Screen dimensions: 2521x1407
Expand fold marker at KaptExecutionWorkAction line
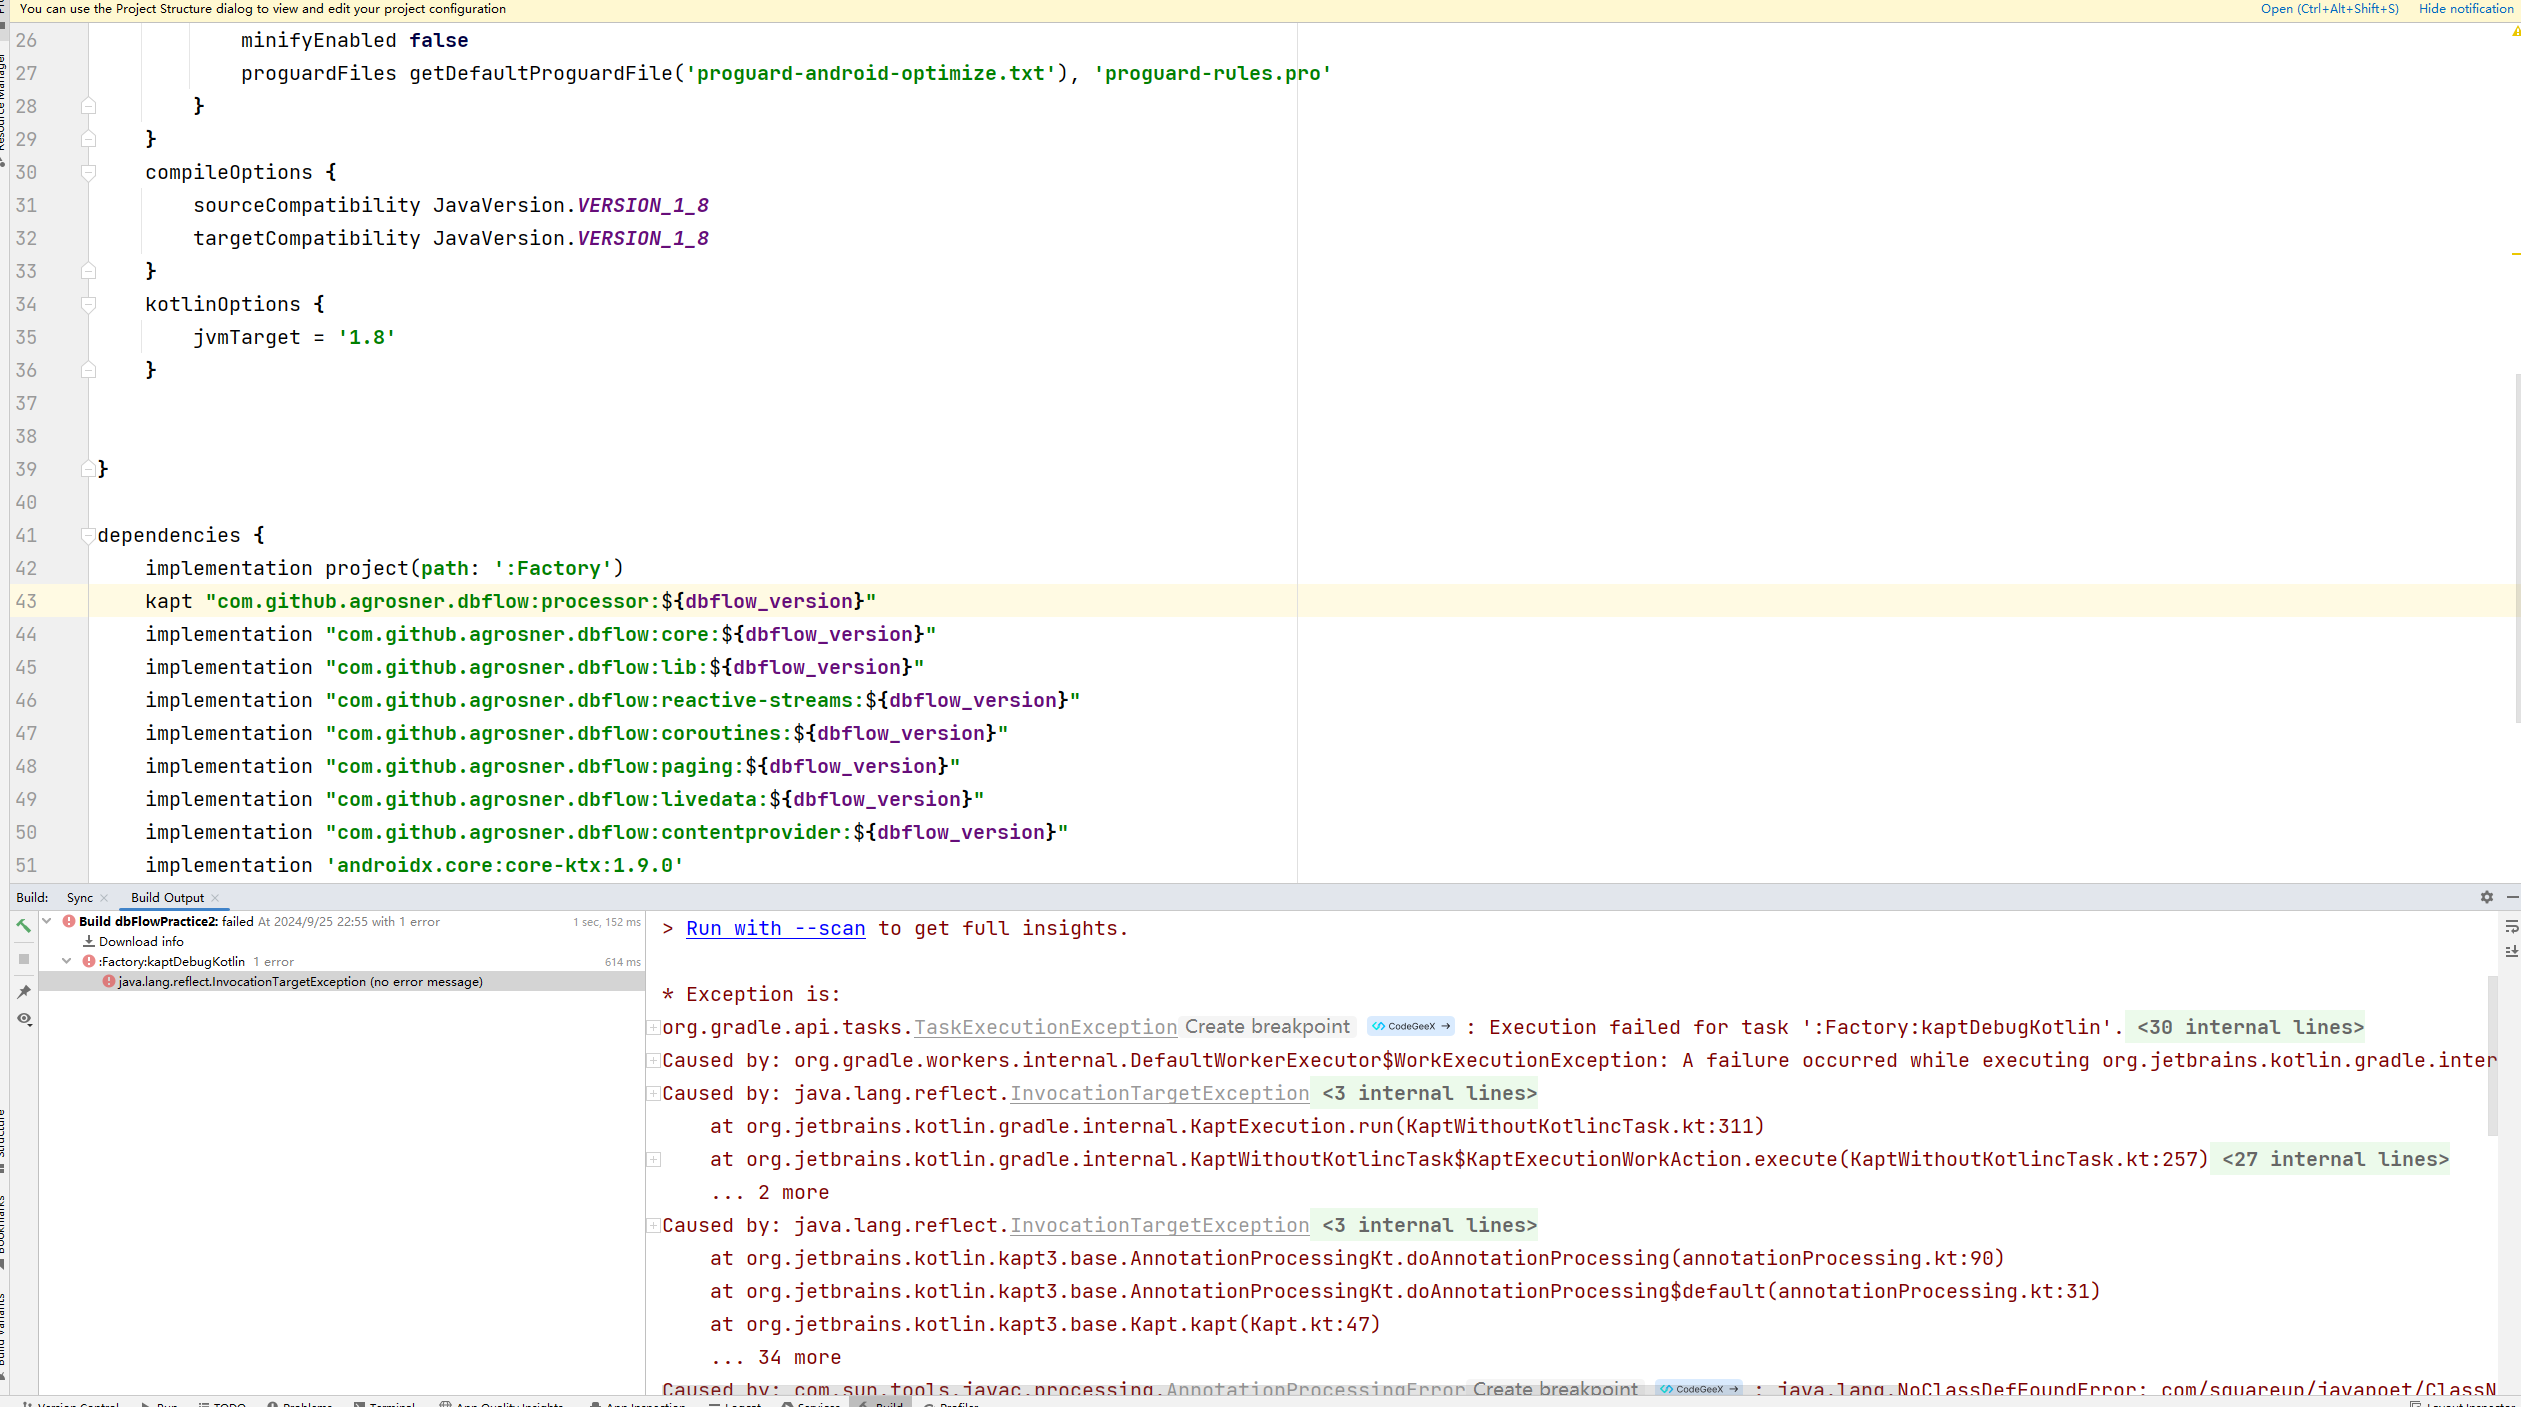point(653,1159)
